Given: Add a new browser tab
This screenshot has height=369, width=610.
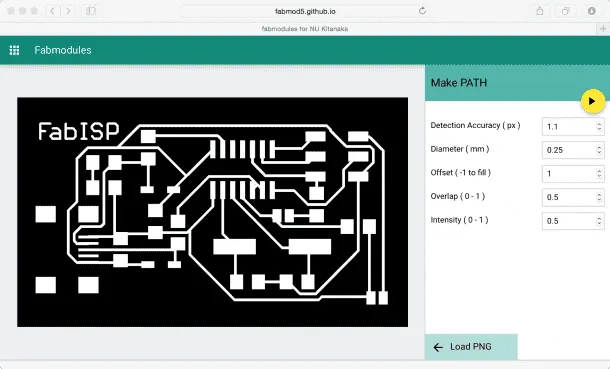Looking at the screenshot, I should click(x=603, y=29).
